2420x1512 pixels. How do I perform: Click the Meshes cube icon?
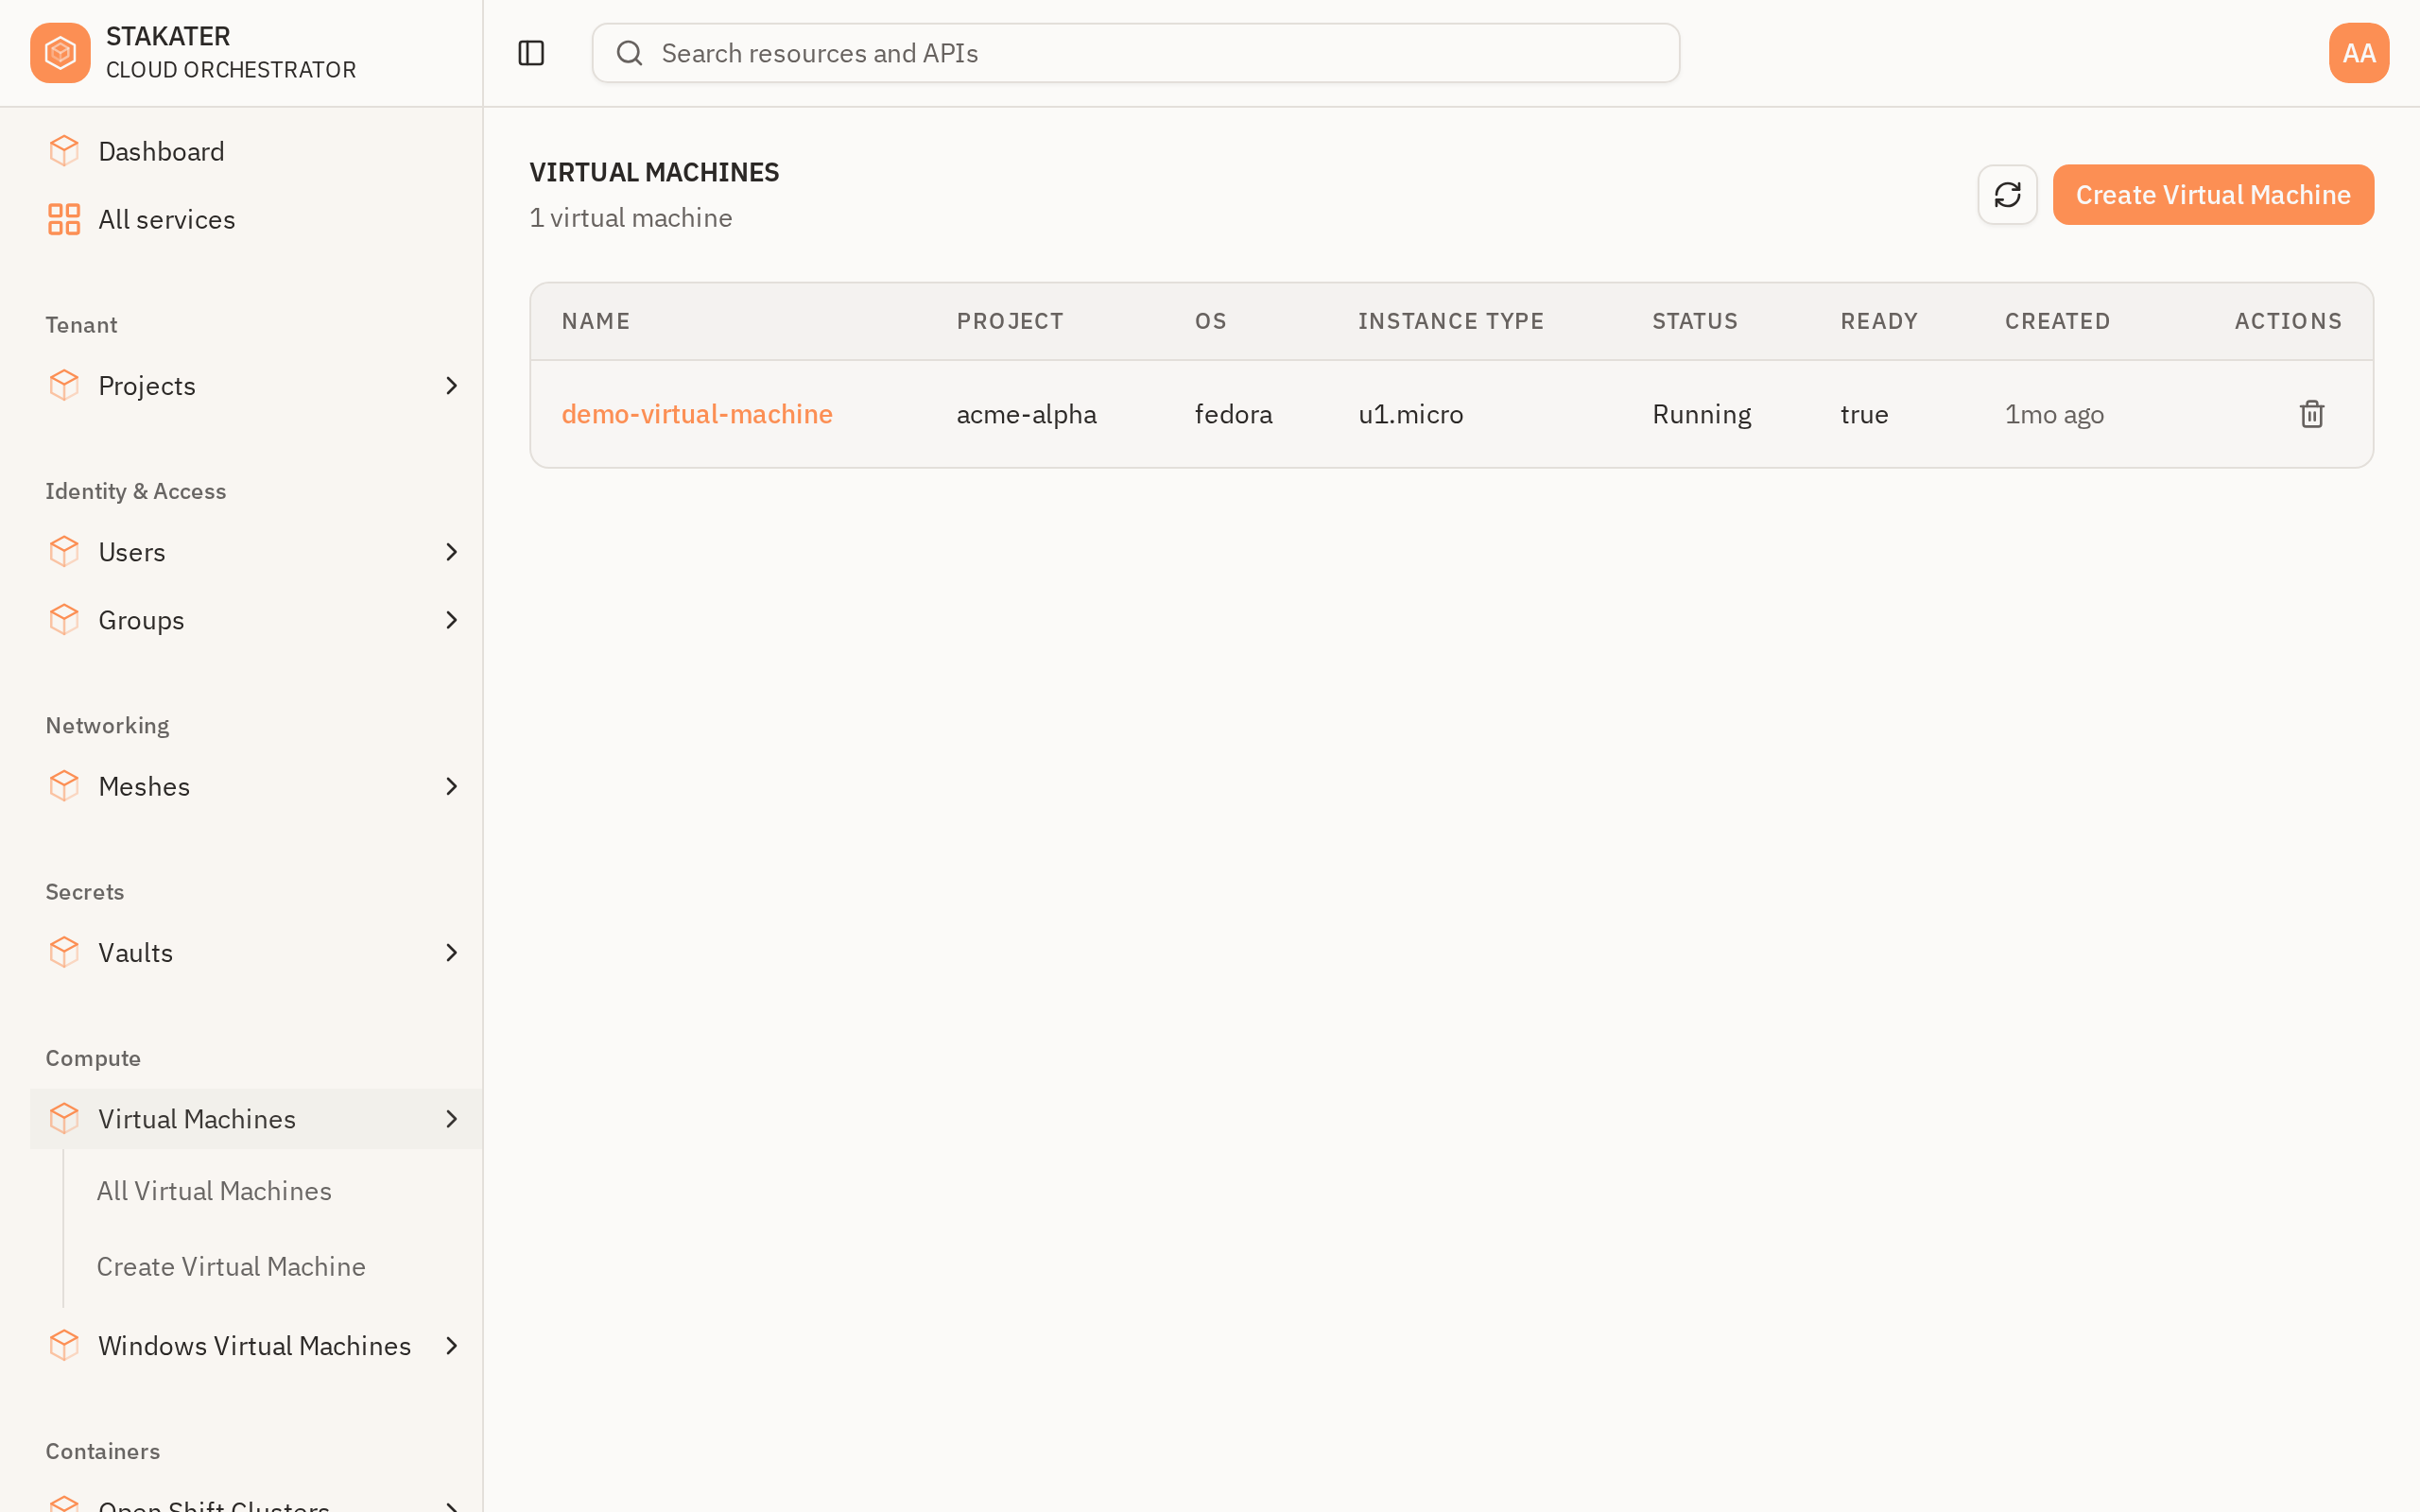pos(64,786)
